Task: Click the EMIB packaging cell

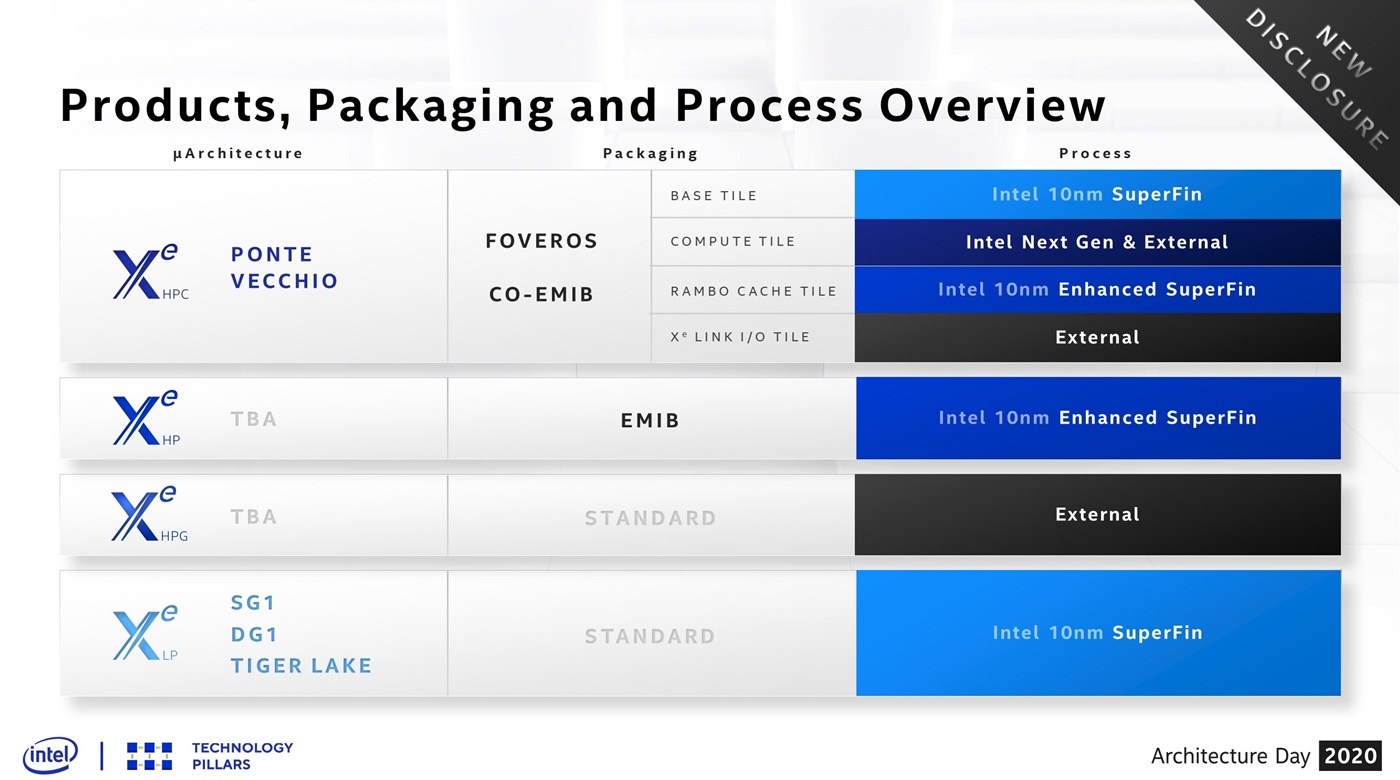Action: coord(650,421)
